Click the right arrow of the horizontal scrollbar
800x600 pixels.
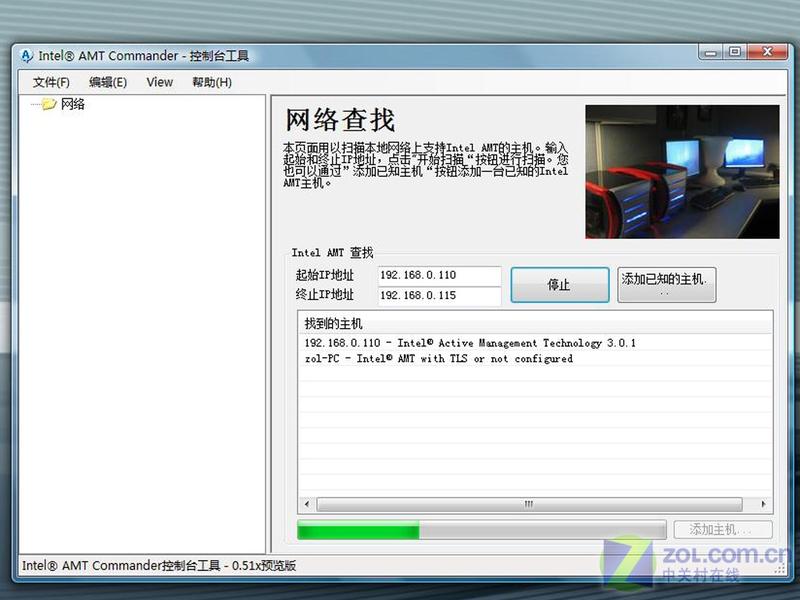[763, 504]
